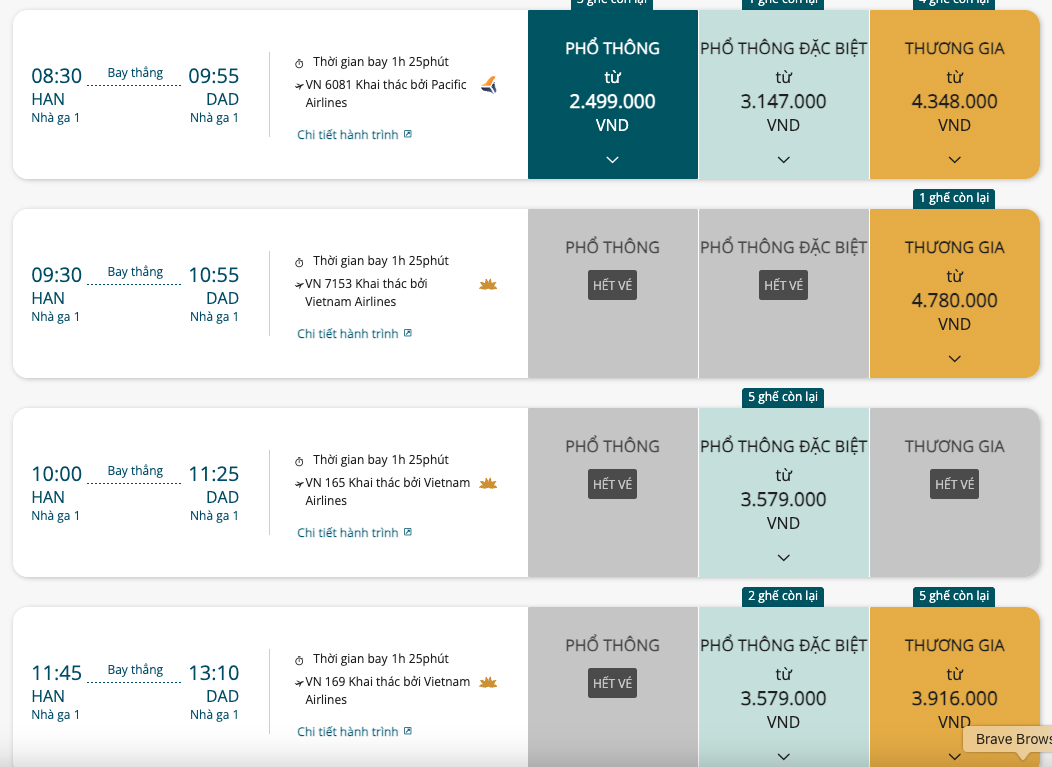Click the Vietnam Airlines lotus logo on VN 7153
Image resolution: width=1052 pixels, height=767 pixels.
point(488,285)
